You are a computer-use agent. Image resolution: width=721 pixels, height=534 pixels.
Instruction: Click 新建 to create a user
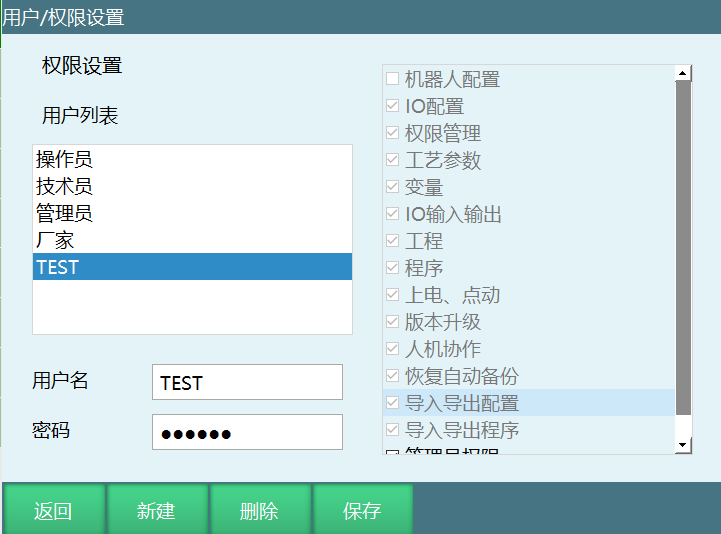156,511
